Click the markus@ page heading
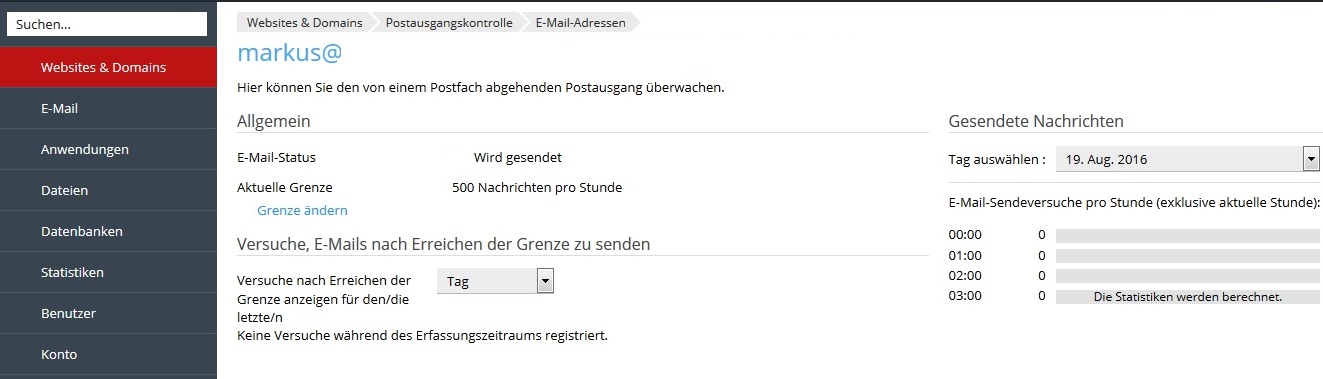The height and width of the screenshot is (379, 1323). 290,56
